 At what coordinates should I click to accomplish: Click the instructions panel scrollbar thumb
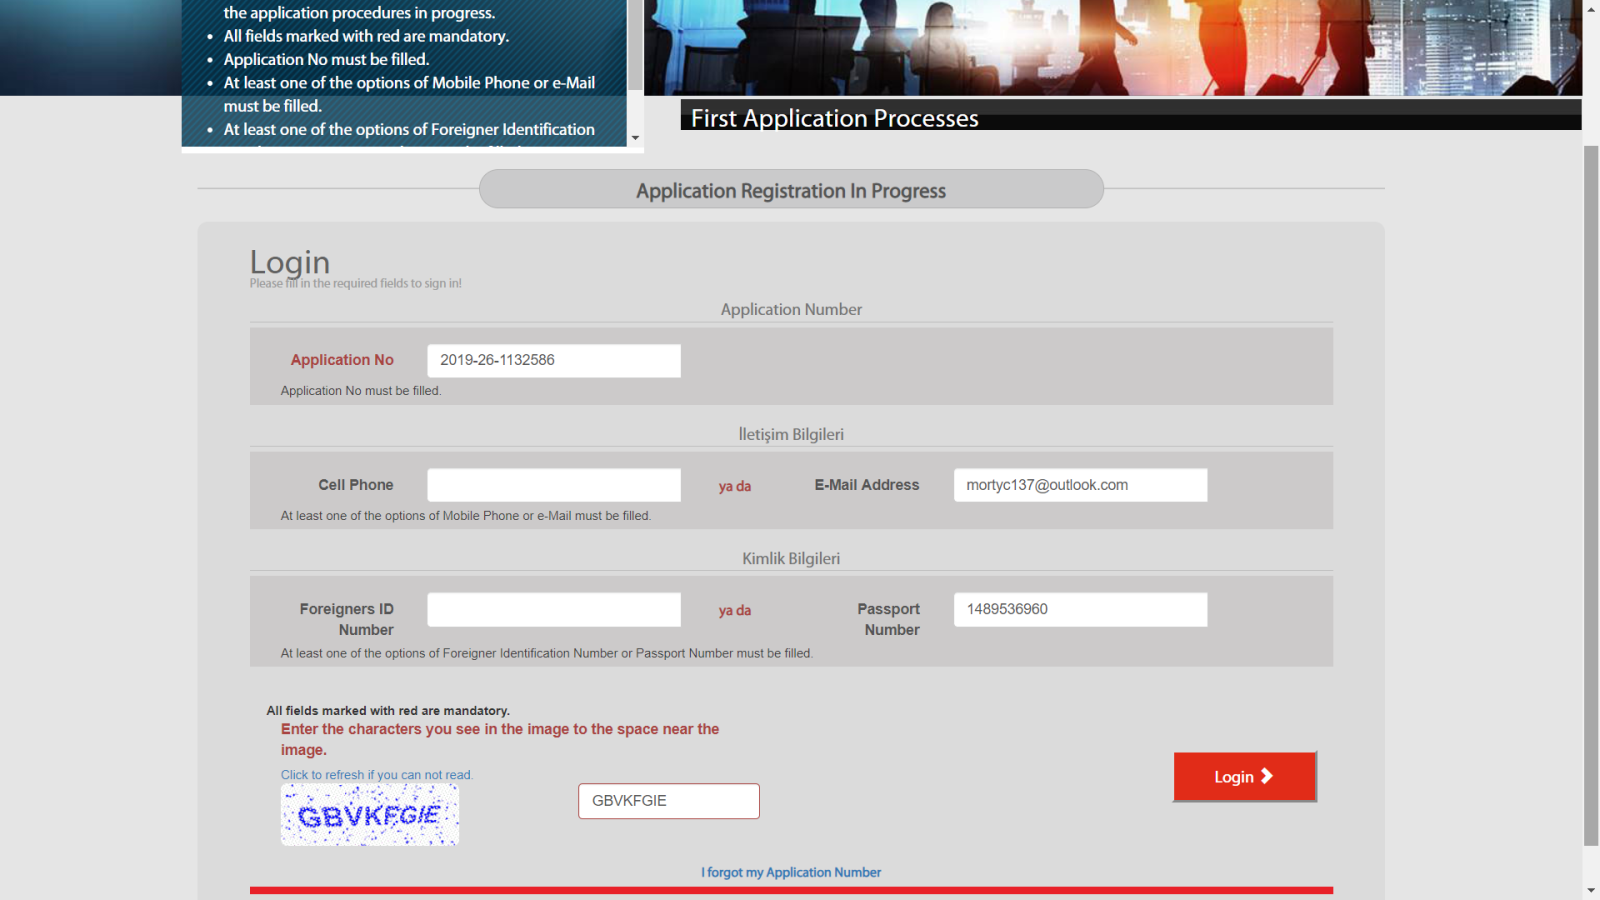point(635,50)
